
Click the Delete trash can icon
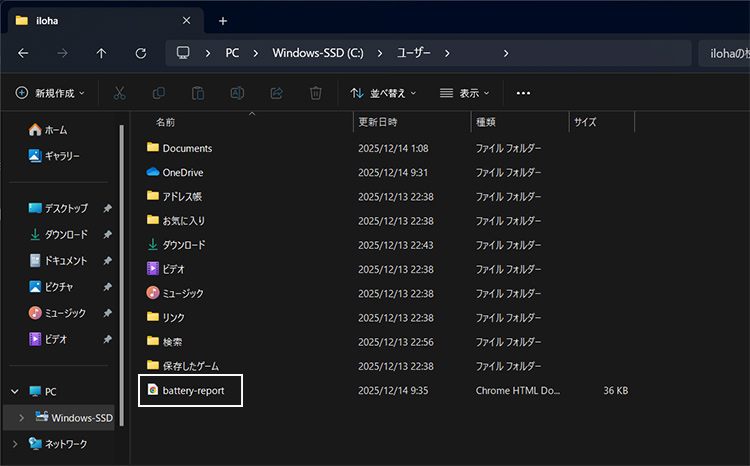[316, 93]
